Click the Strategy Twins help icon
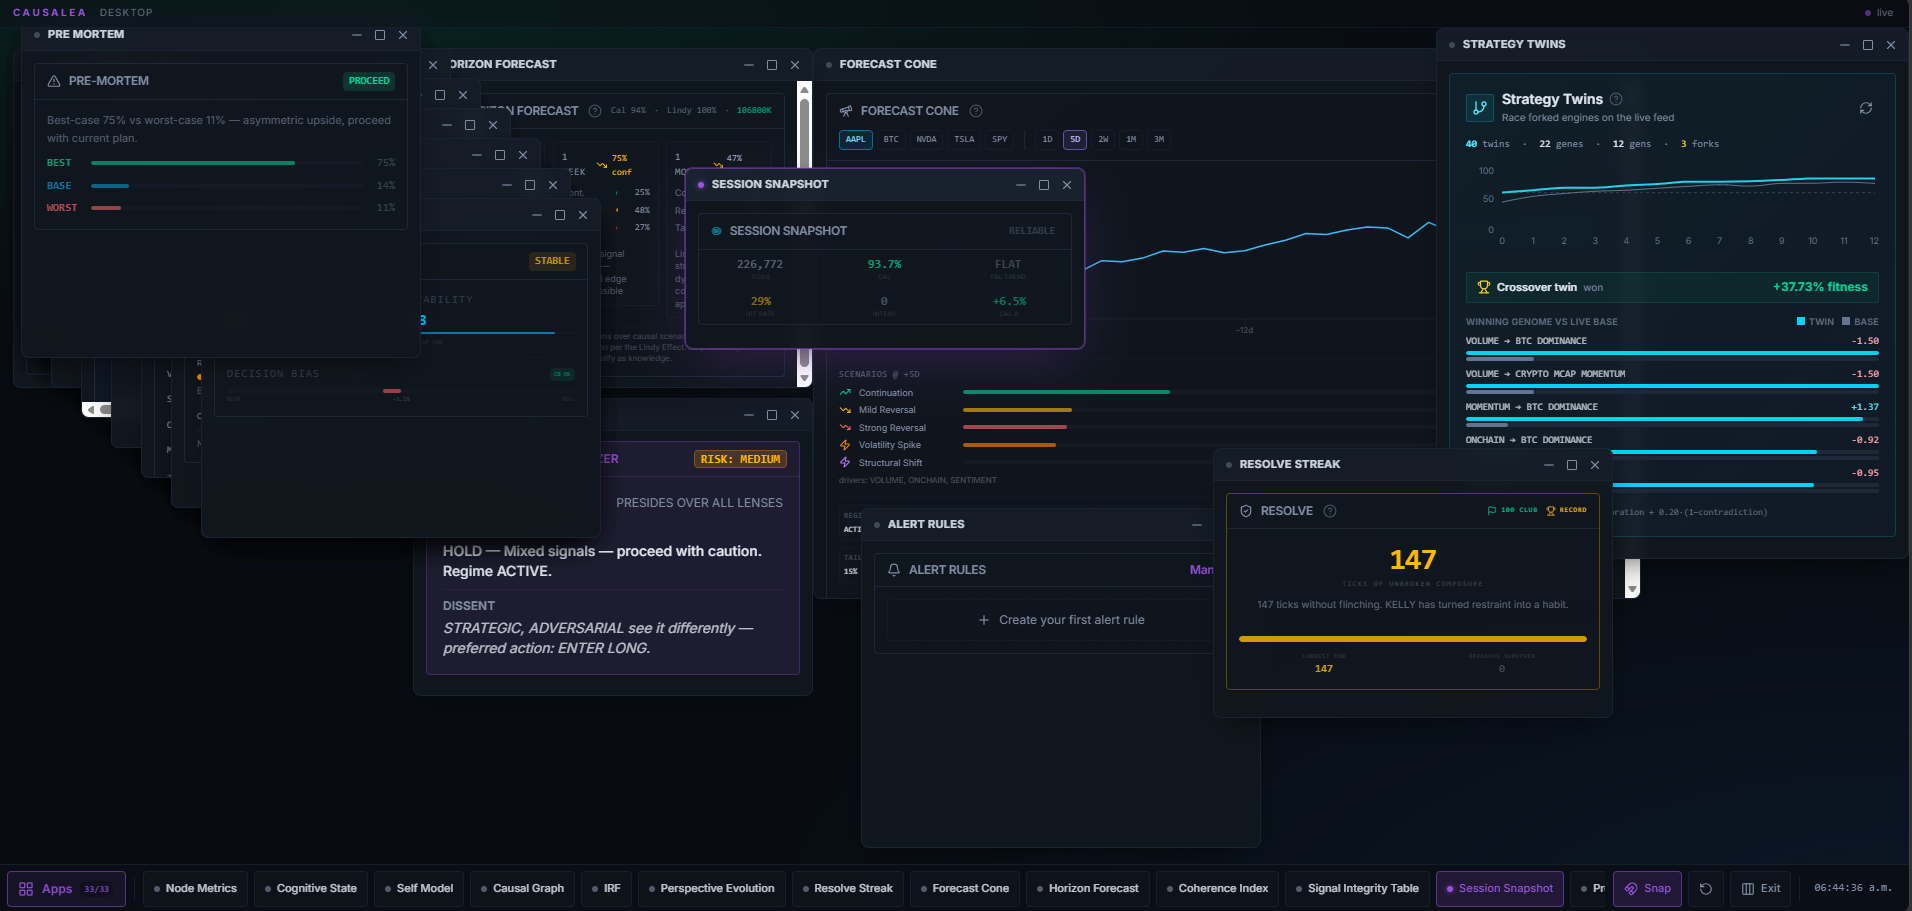The height and width of the screenshot is (911, 1912). [x=1616, y=99]
